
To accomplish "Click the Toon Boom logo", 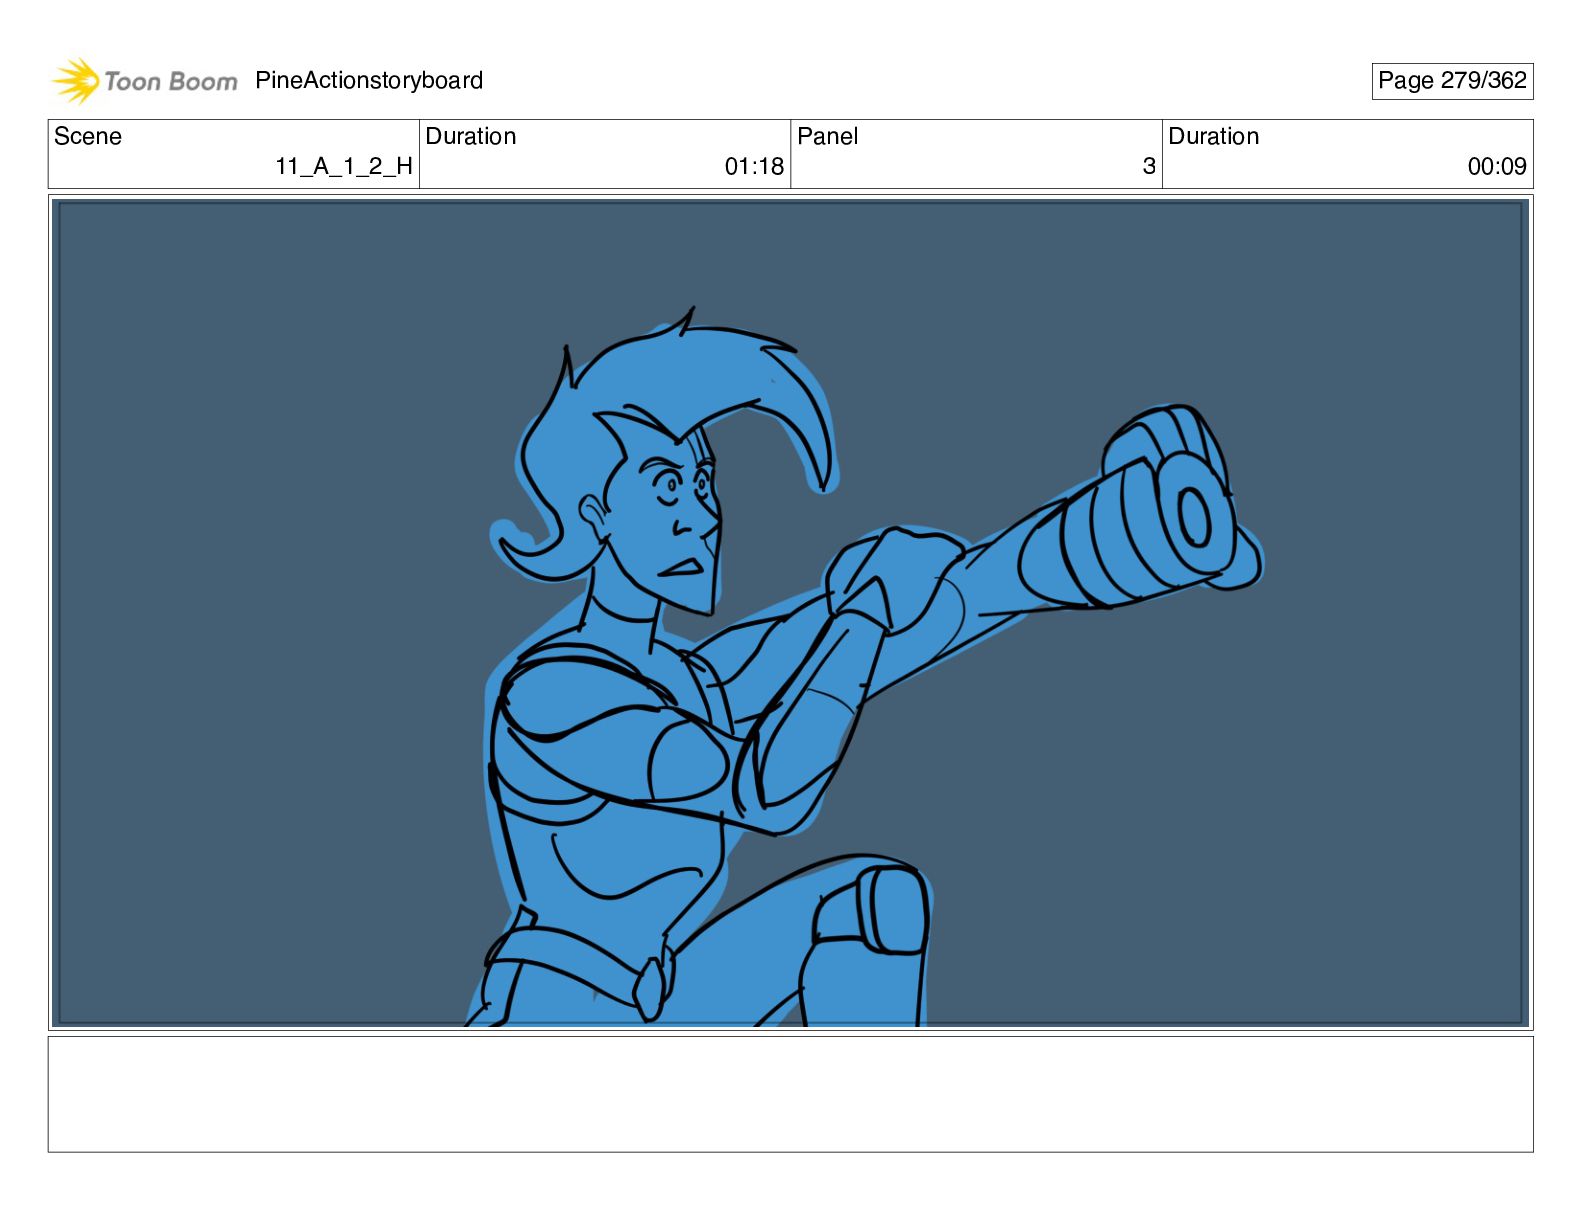I will (x=145, y=81).
